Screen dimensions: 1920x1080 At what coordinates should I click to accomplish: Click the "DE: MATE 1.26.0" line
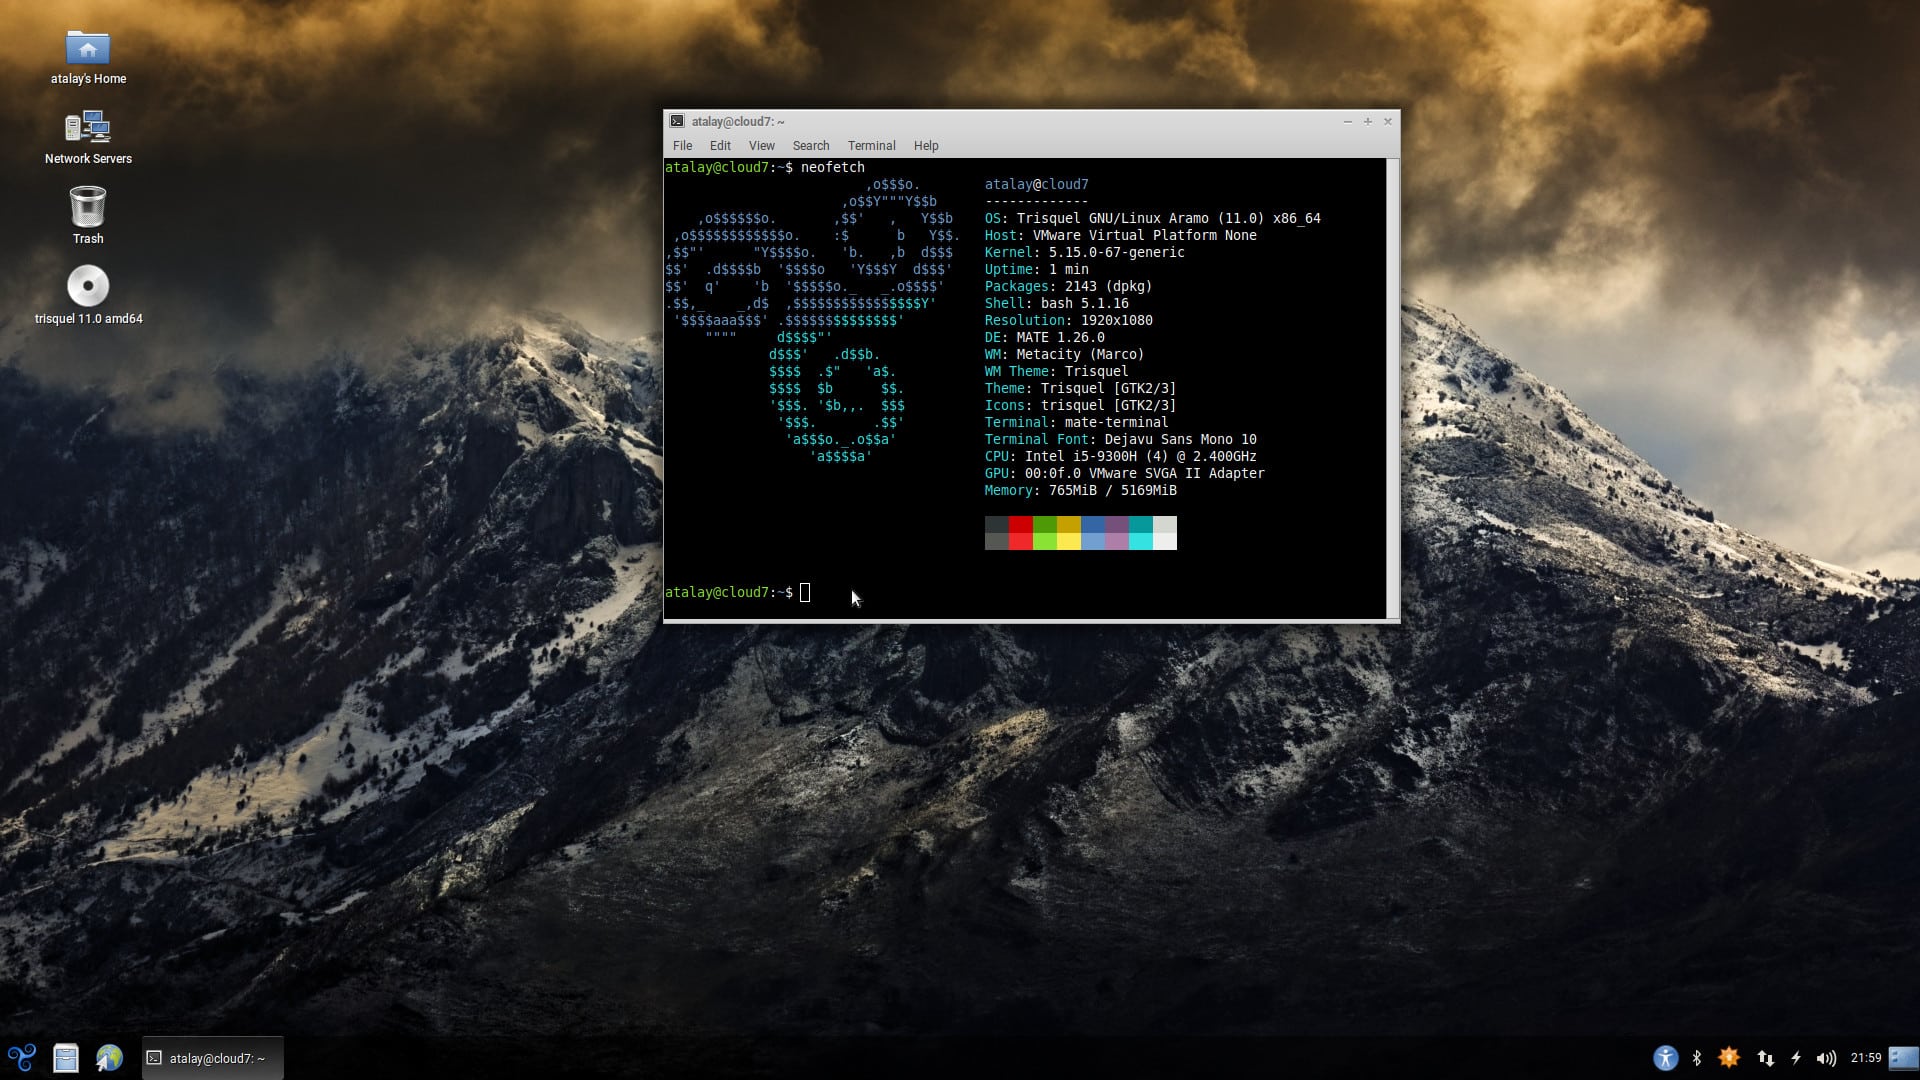click(1044, 337)
